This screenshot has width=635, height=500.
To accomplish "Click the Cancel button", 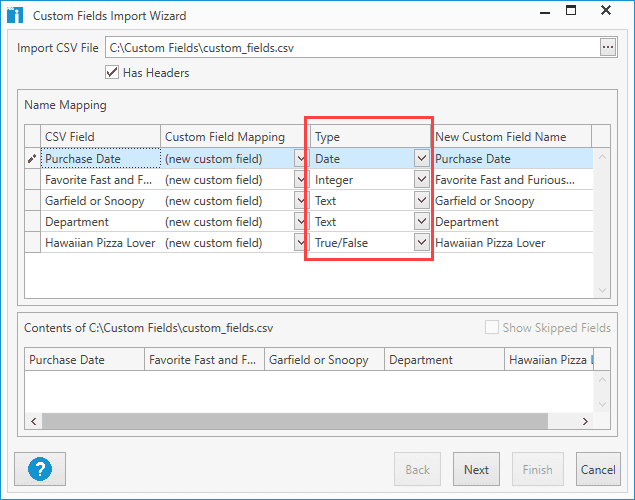I will (x=598, y=469).
